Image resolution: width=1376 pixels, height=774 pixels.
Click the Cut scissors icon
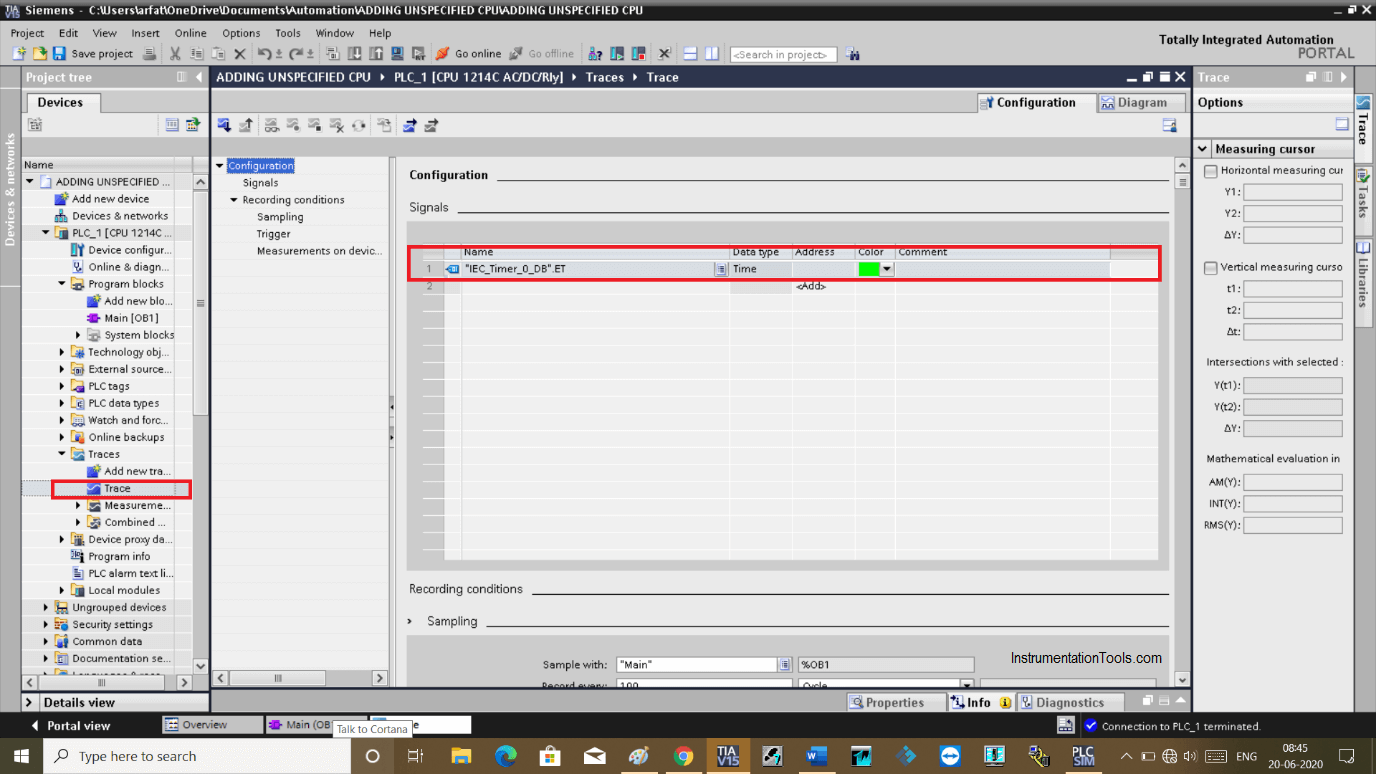(175, 54)
